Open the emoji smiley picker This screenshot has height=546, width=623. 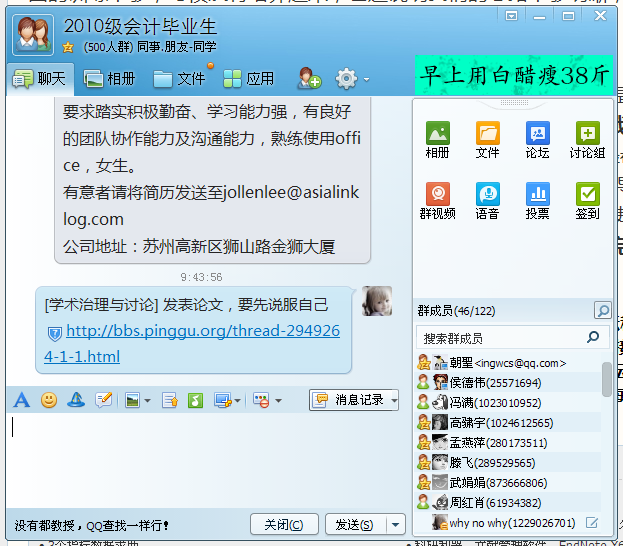(49, 400)
